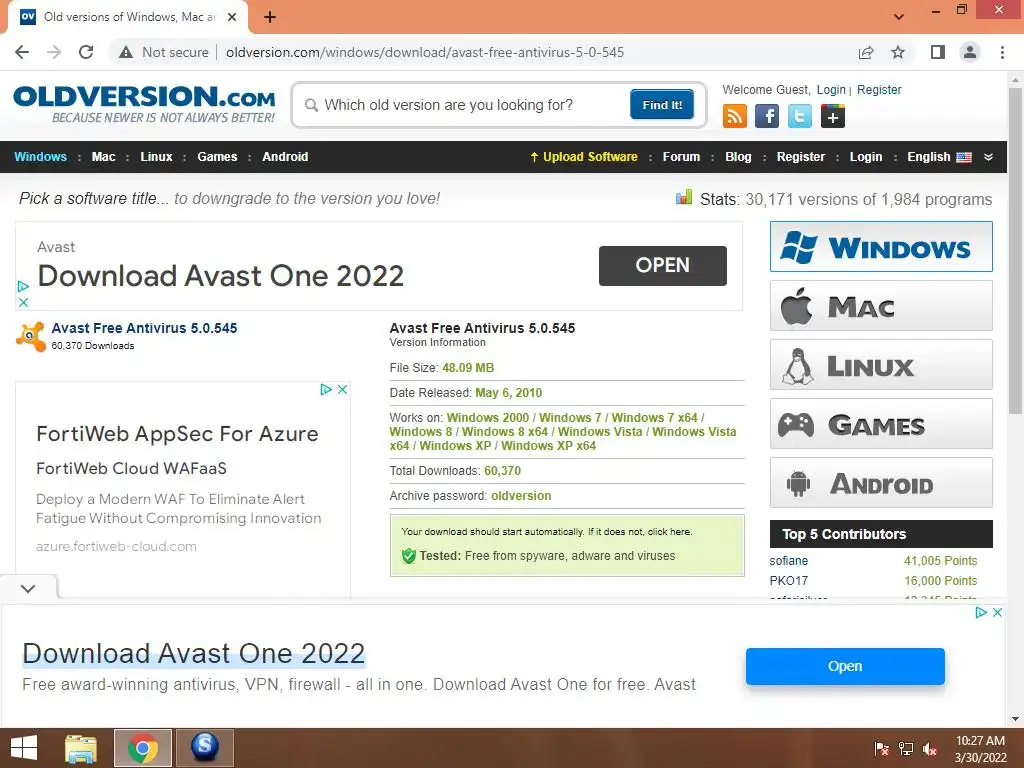Screen dimensions: 1024x768
Task: Share this page icon in address bar
Action: (866, 52)
